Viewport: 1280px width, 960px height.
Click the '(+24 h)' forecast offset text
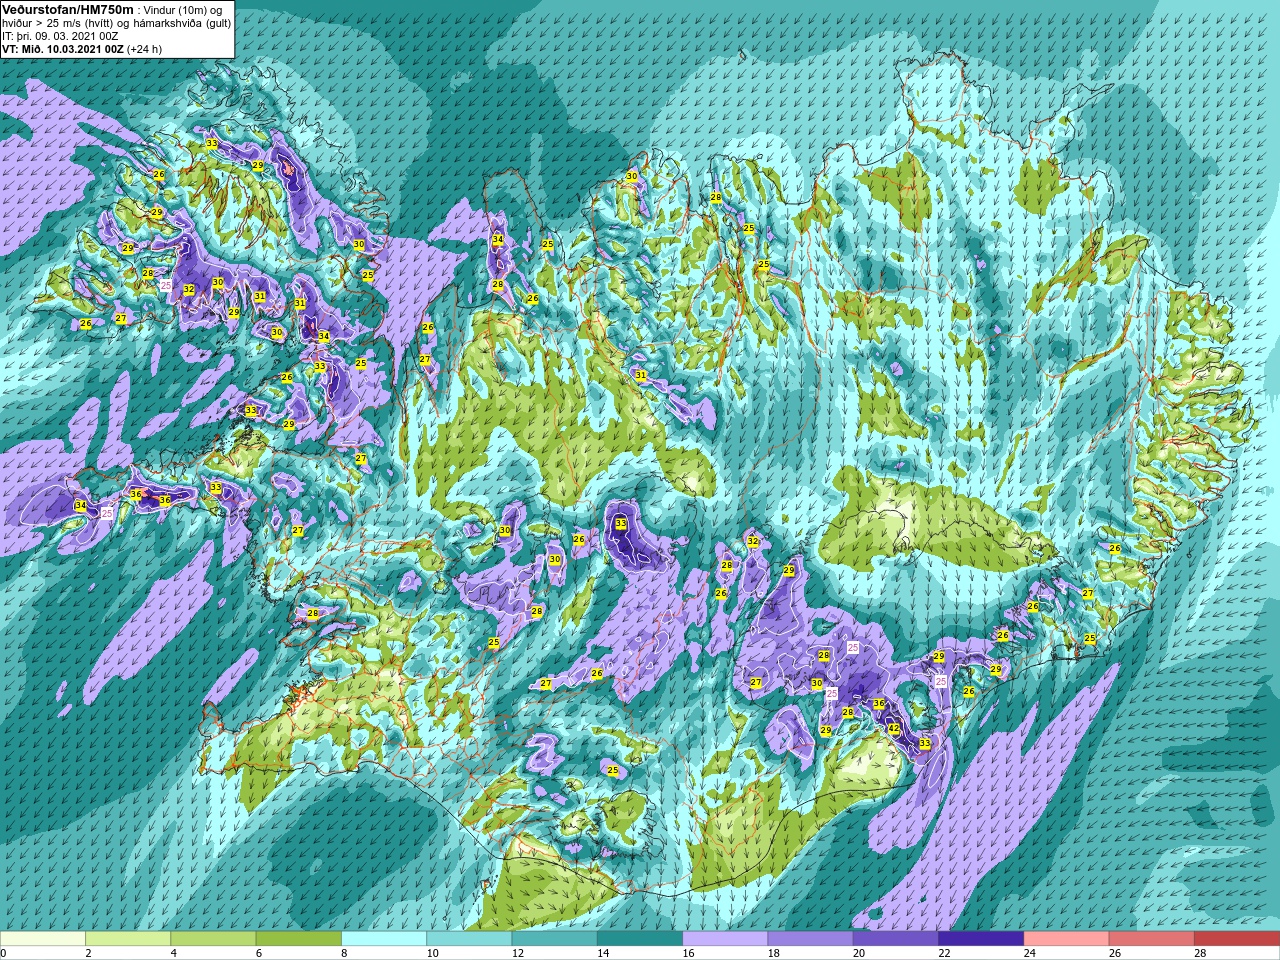click(x=144, y=48)
